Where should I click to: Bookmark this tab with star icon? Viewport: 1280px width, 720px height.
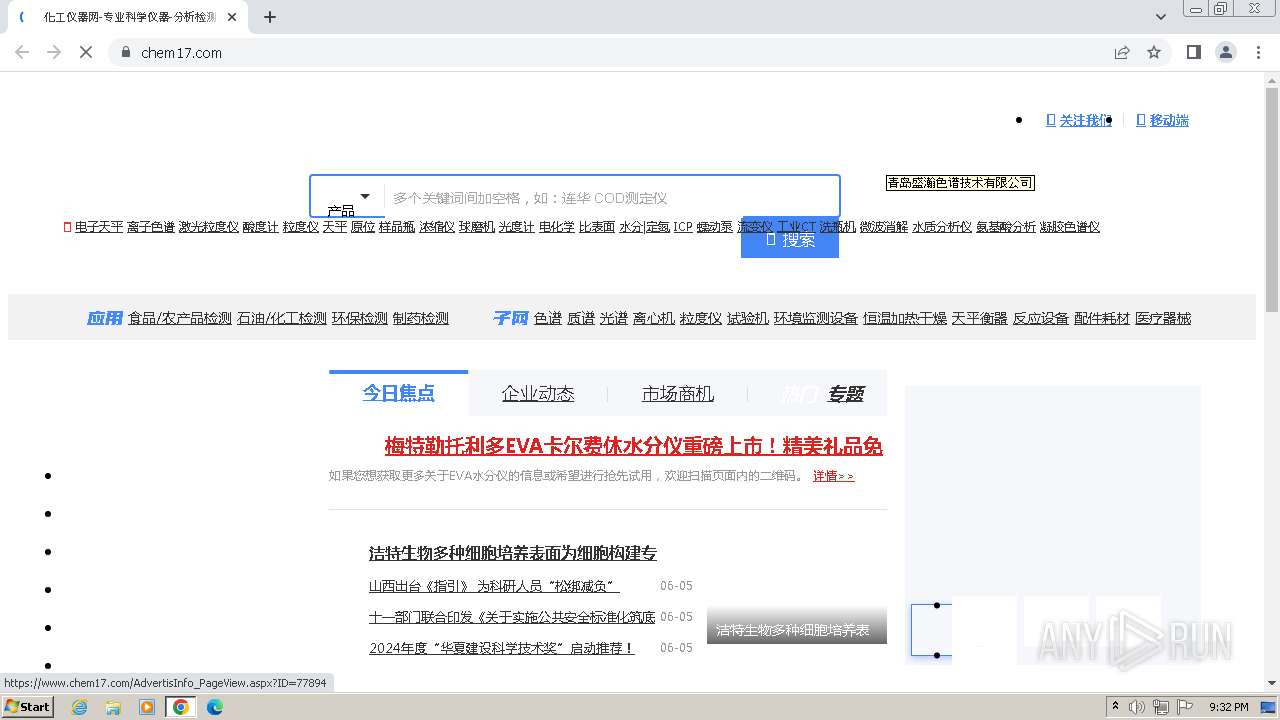pyautogui.click(x=1154, y=52)
